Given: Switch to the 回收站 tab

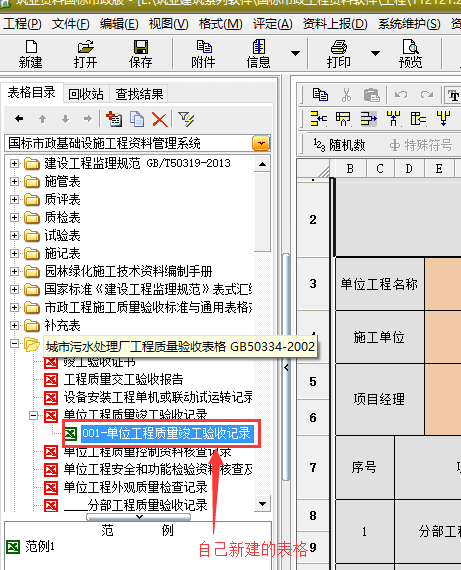Looking at the screenshot, I should [x=86, y=94].
